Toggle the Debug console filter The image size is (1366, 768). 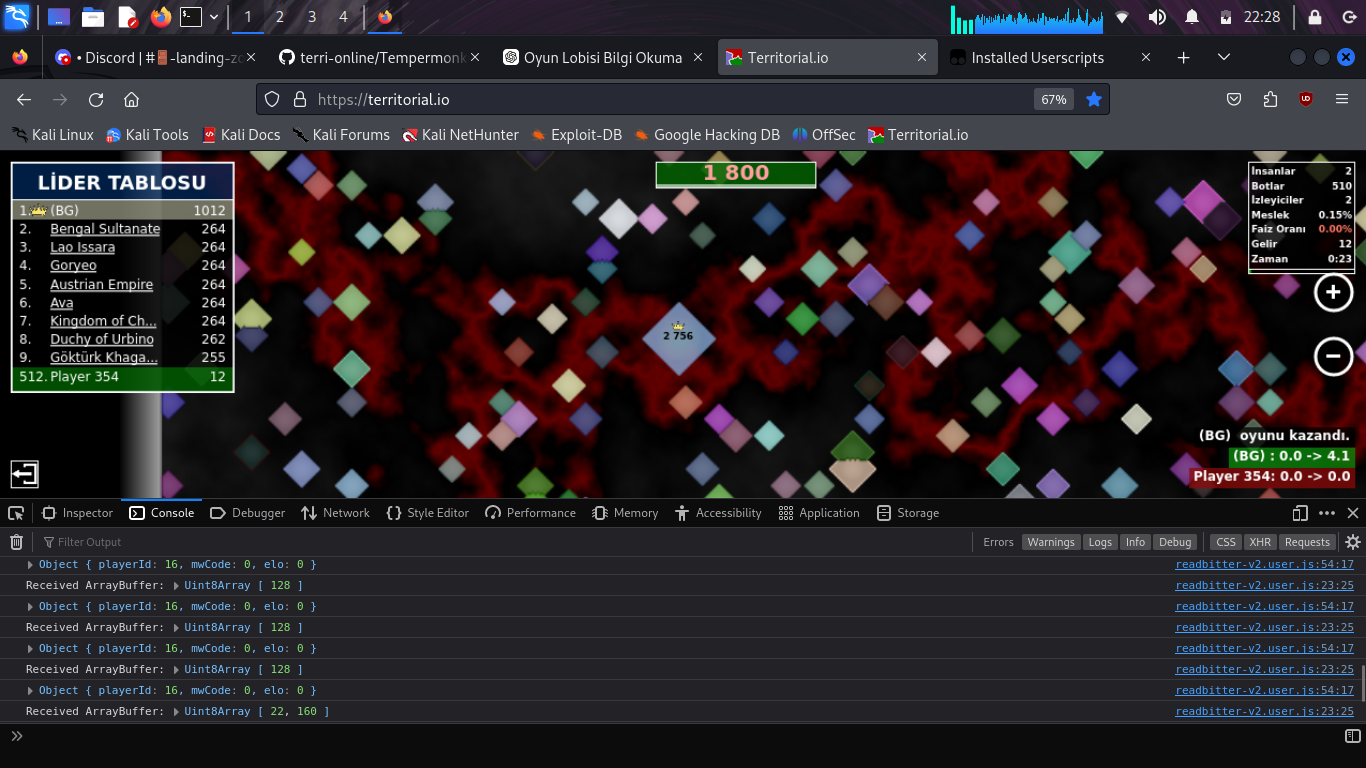(x=1175, y=542)
